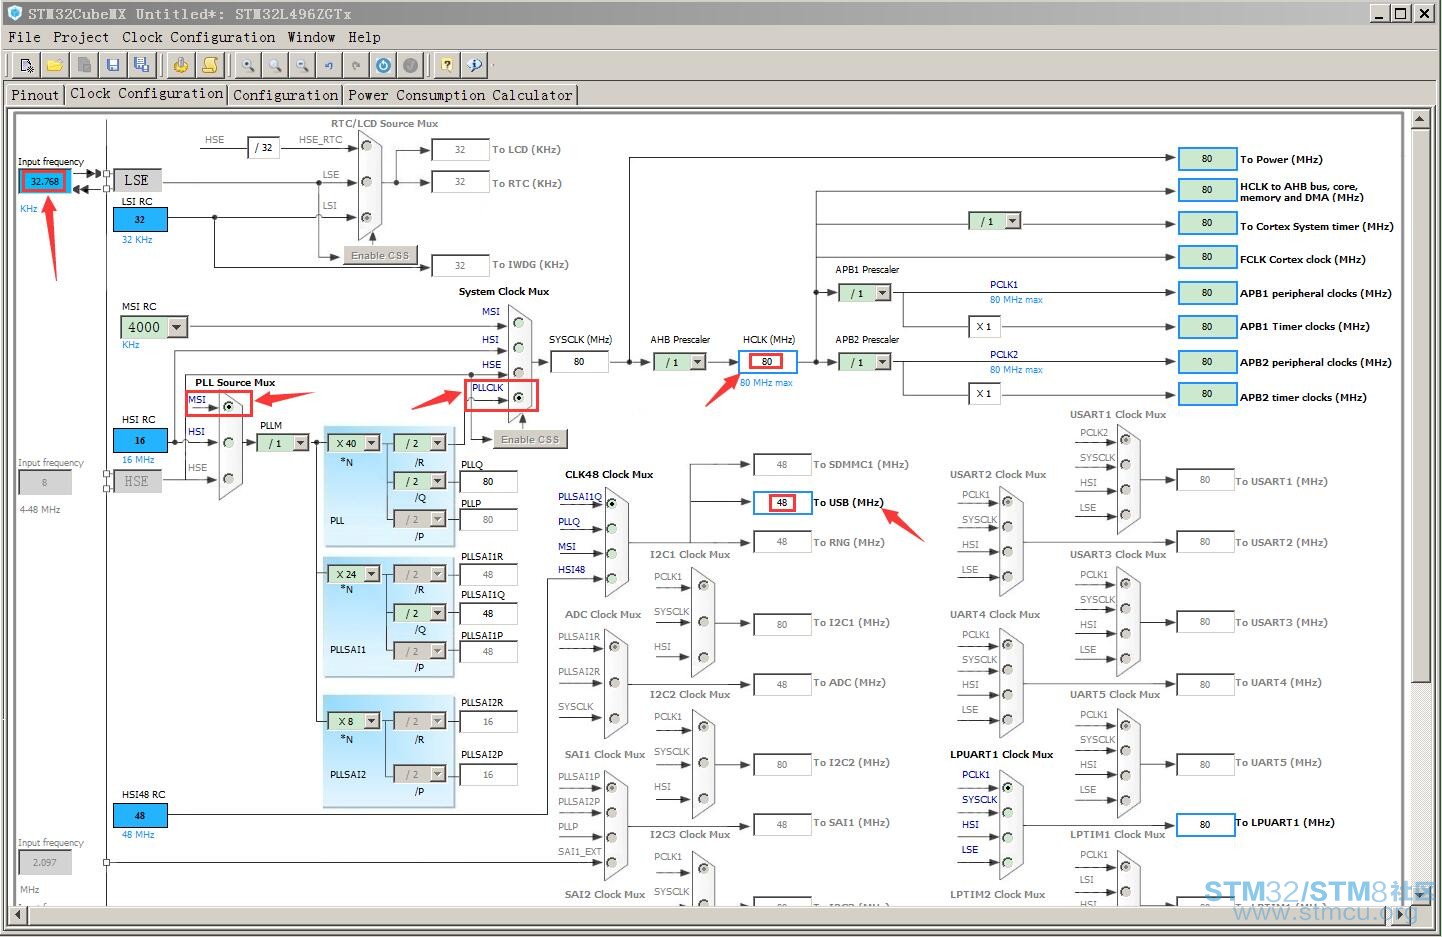Open the APB2 Prescaler dropdown
Image resolution: width=1442 pixels, height=937 pixels.
tap(882, 362)
